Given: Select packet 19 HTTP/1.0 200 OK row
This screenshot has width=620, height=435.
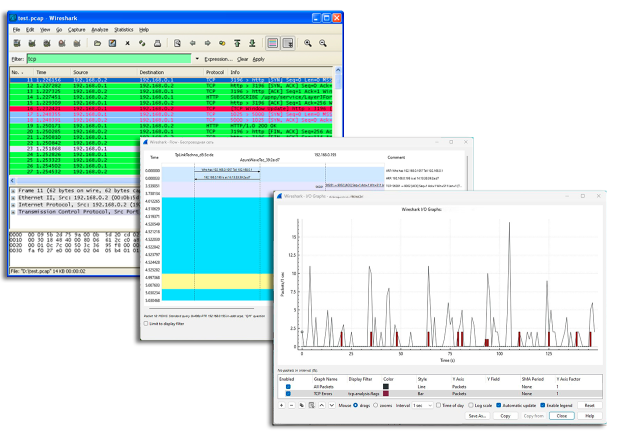Looking at the screenshot, I should (x=171, y=126).
